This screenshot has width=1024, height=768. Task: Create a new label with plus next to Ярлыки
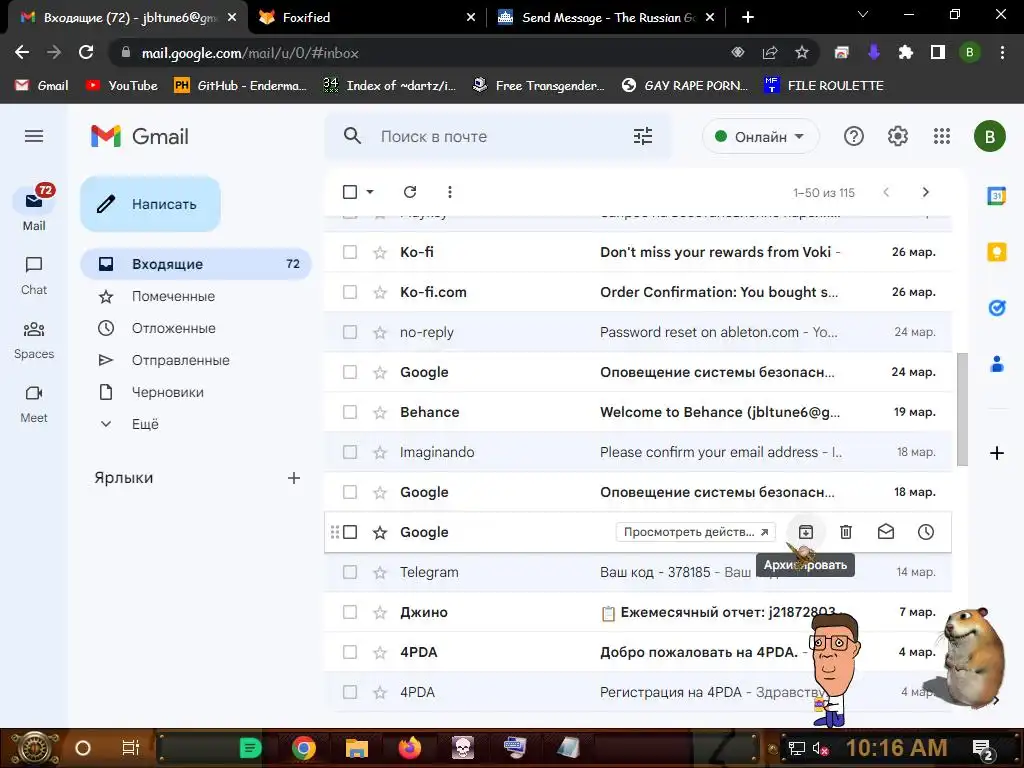tap(294, 478)
